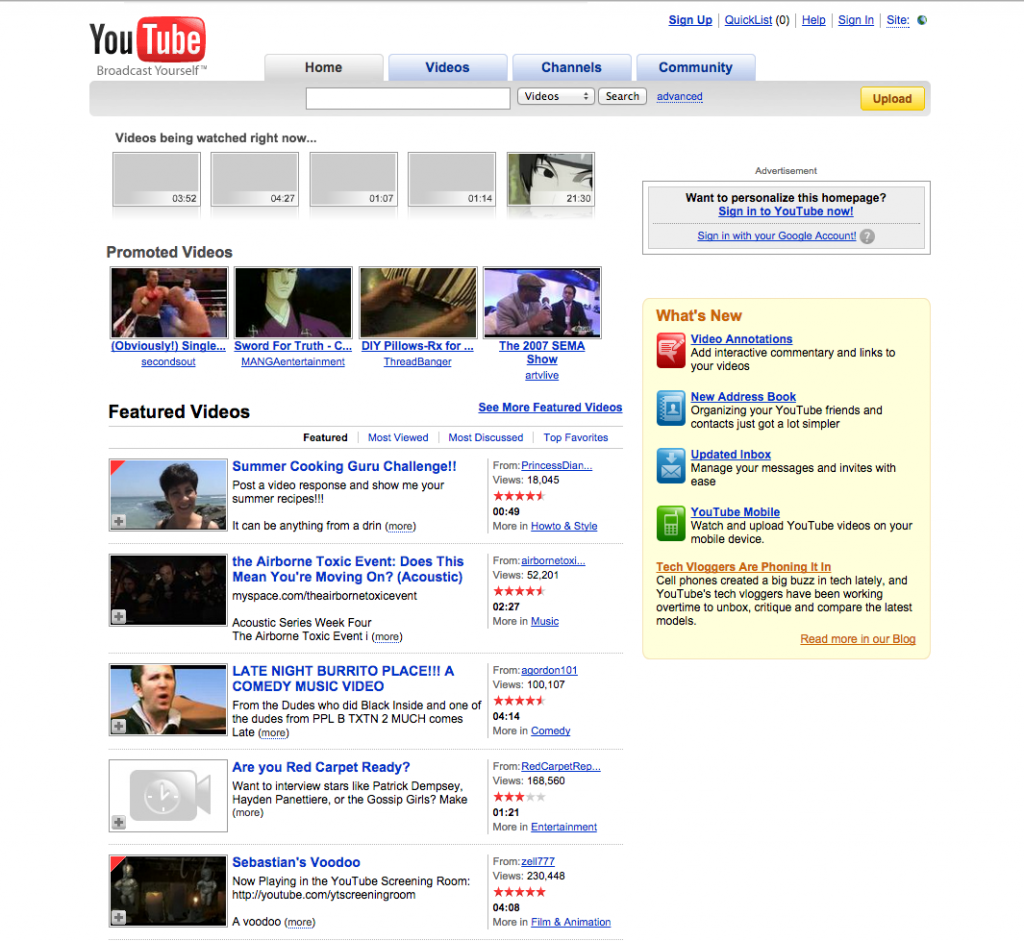Open the ThreadBanger channel link
The height and width of the screenshot is (941, 1024).
click(417, 362)
